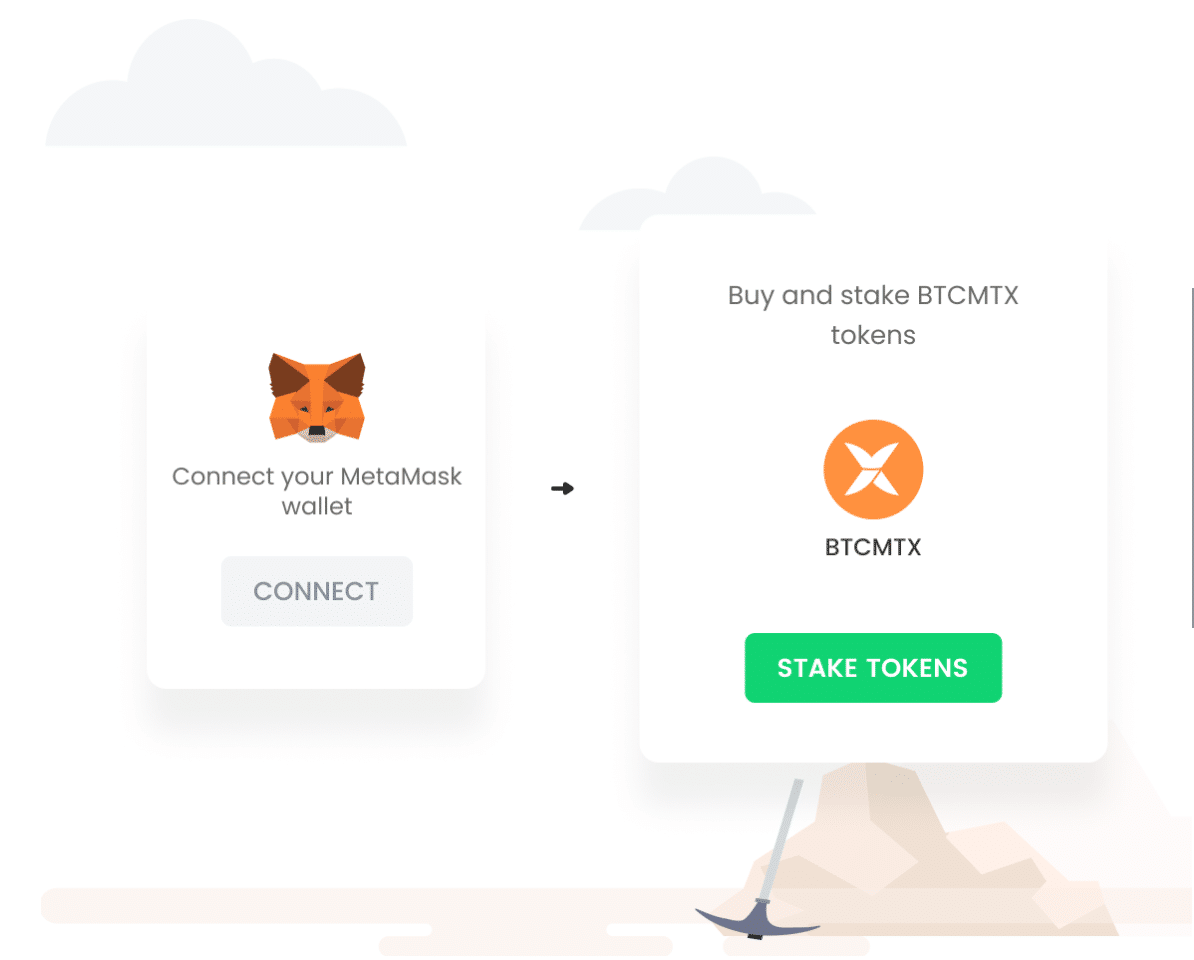Viewport: 1194px width, 960px height.
Task: Click the fox's black nose
Action: point(317,431)
